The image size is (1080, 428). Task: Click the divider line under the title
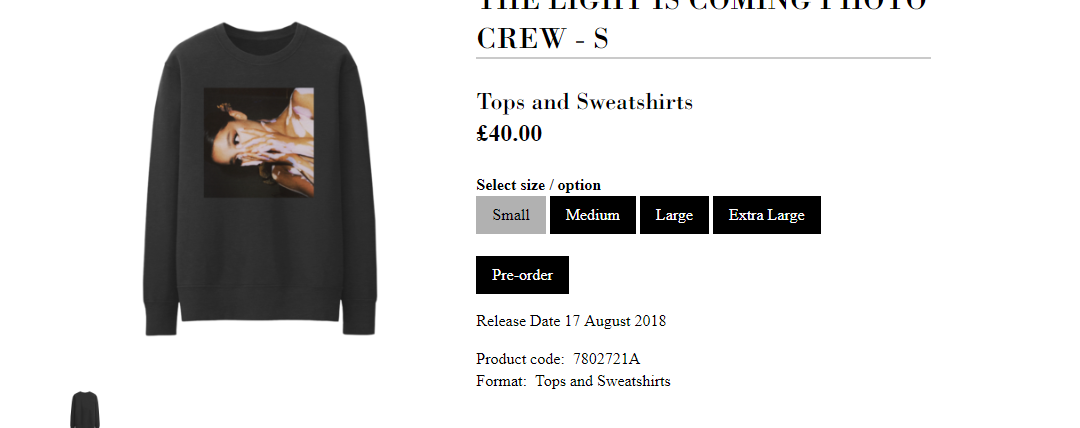click(x=703, y=59)
